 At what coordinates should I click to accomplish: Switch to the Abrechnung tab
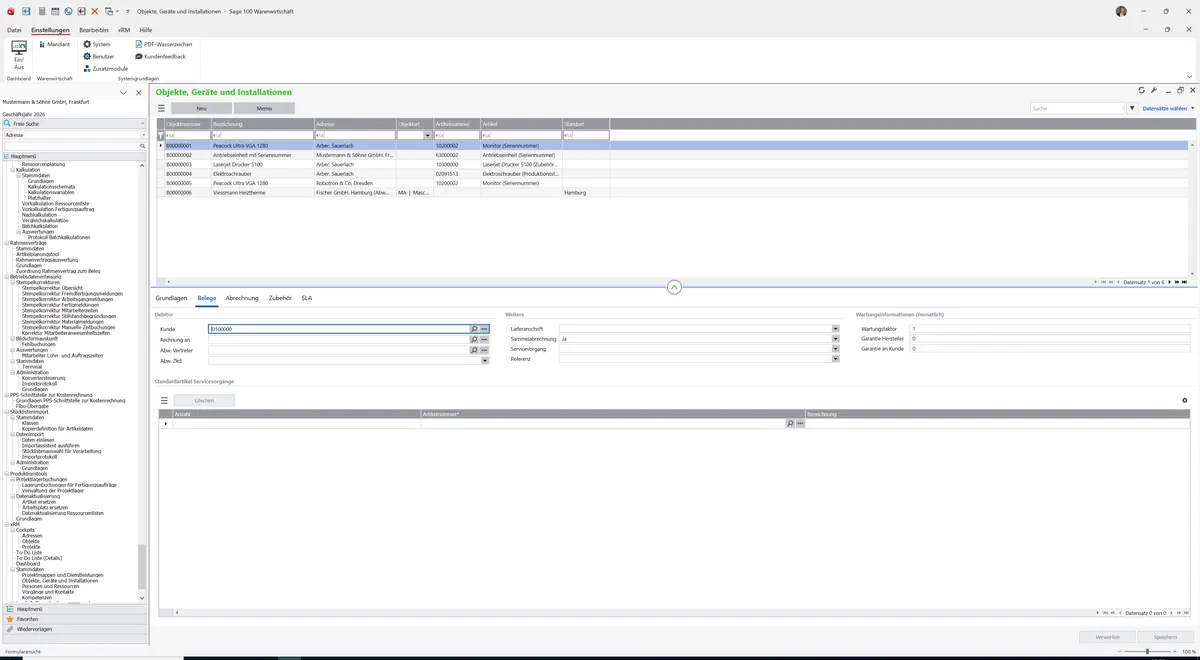tap(242, 298)
